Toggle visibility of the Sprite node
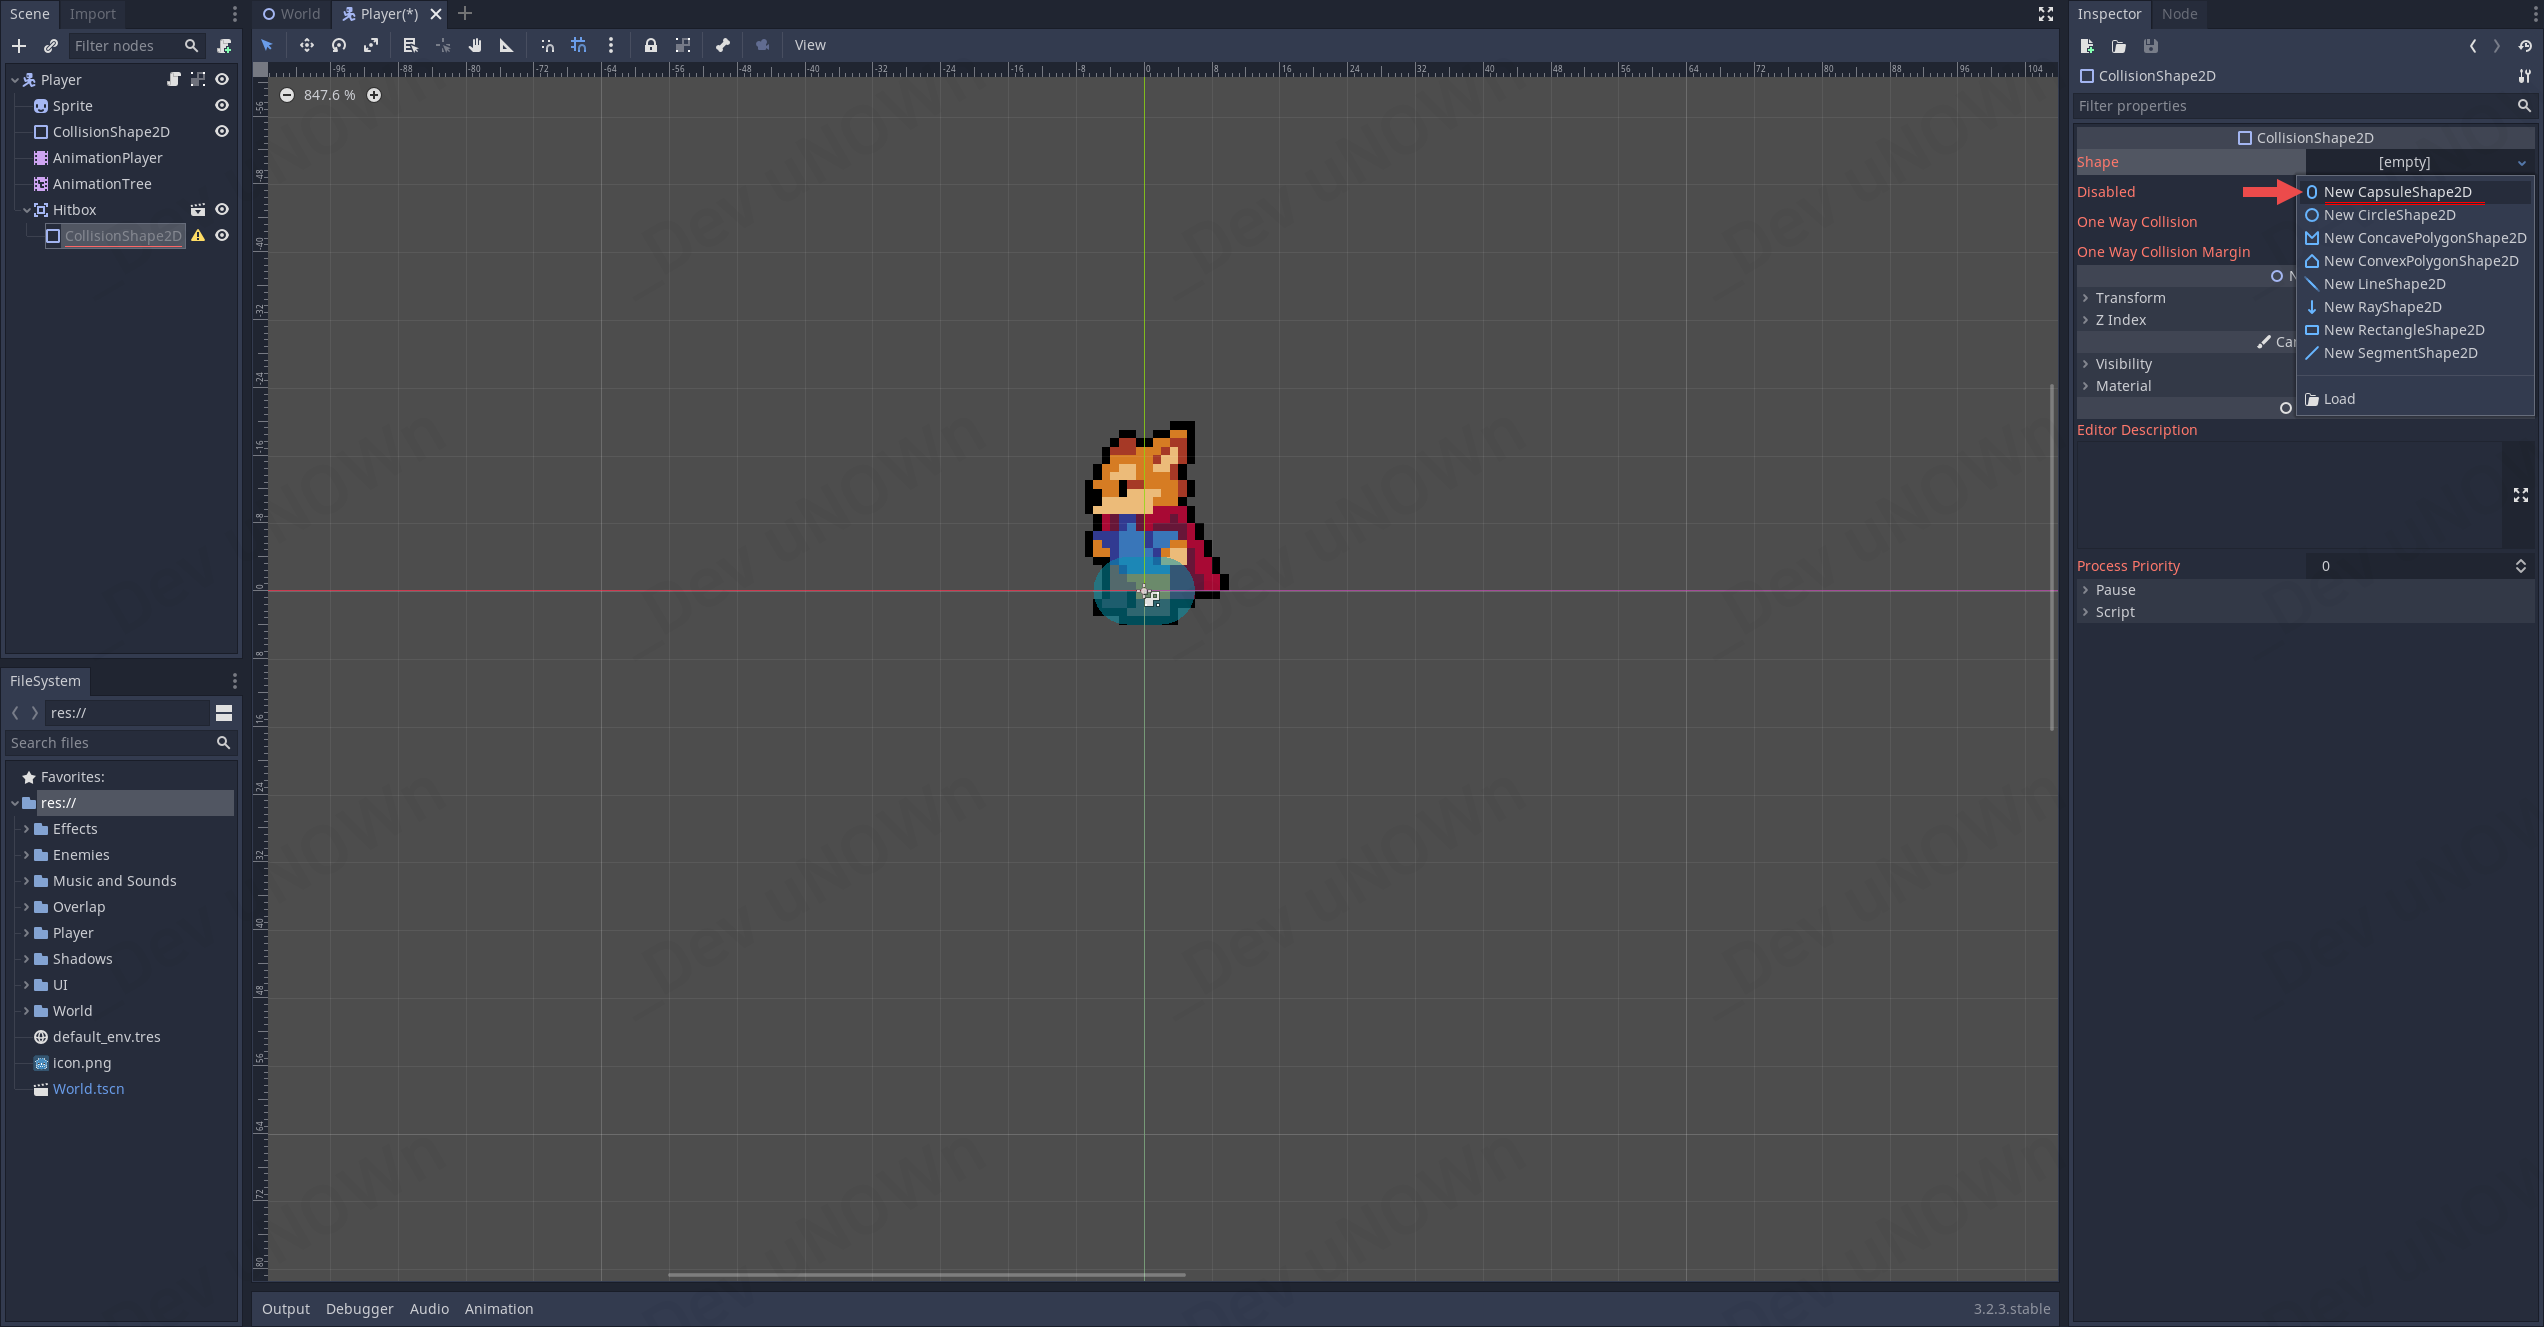2544x1327 pixels. click(222, 106)
